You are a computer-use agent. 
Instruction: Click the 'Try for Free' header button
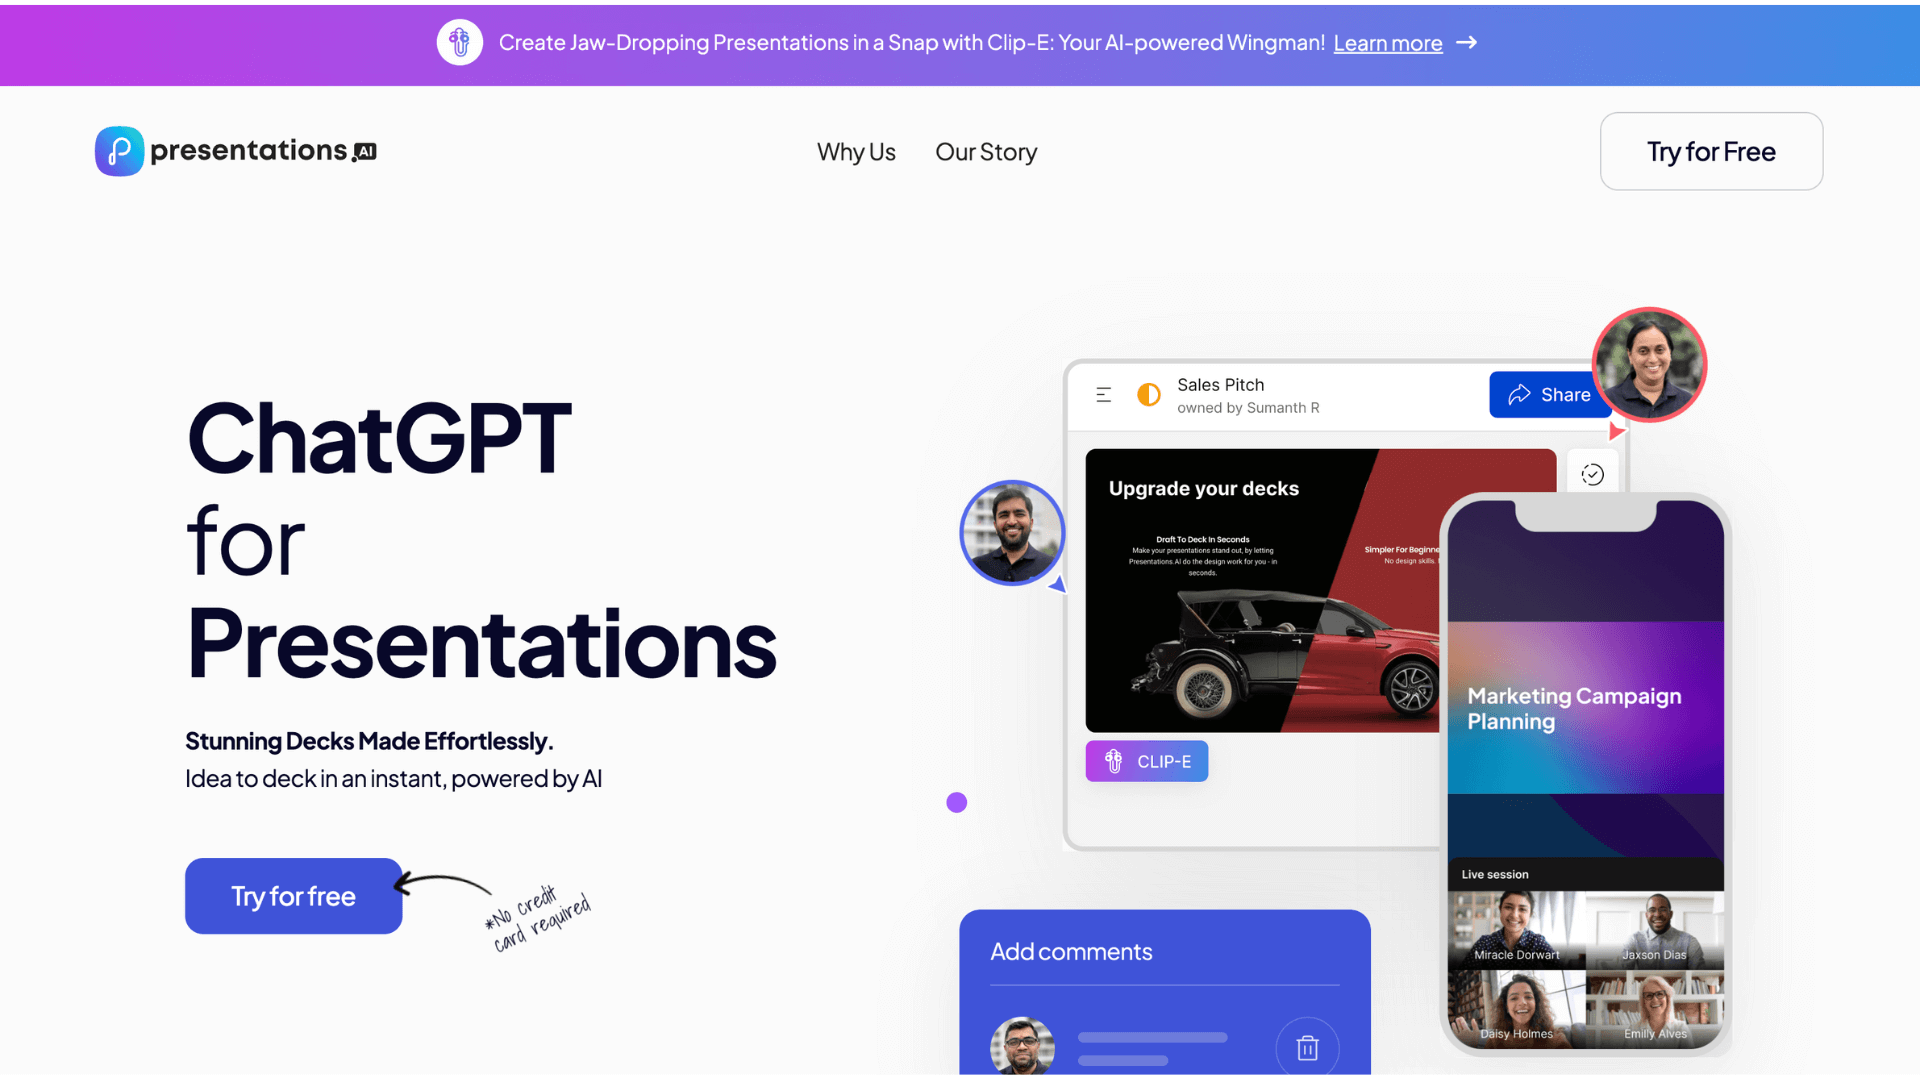(x=1710, y=152)
